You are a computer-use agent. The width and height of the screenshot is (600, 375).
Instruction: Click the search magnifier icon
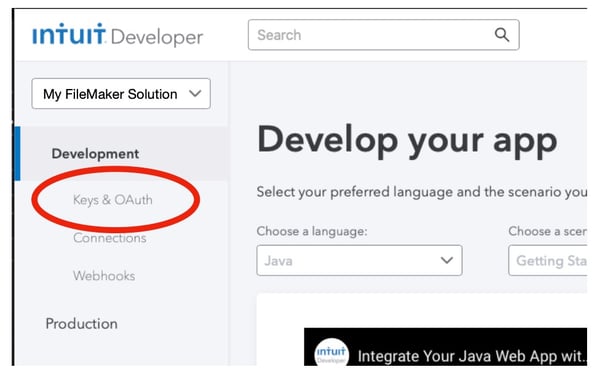pos(502,35)
